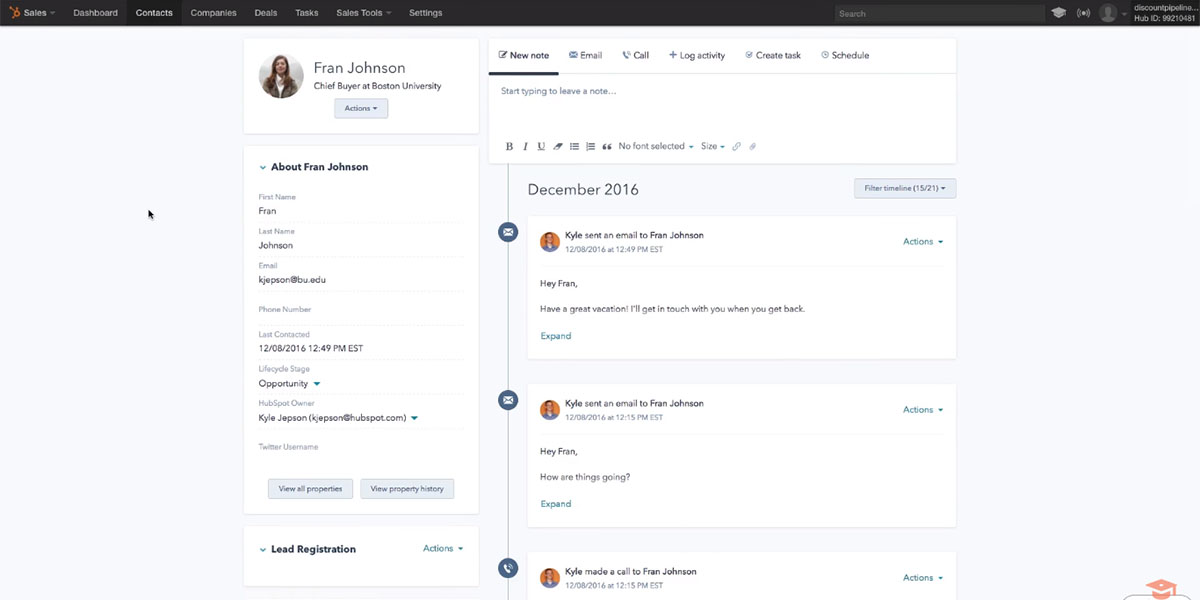Insert a bulleted list in note
1200x600 pixels.
(574, 146)
